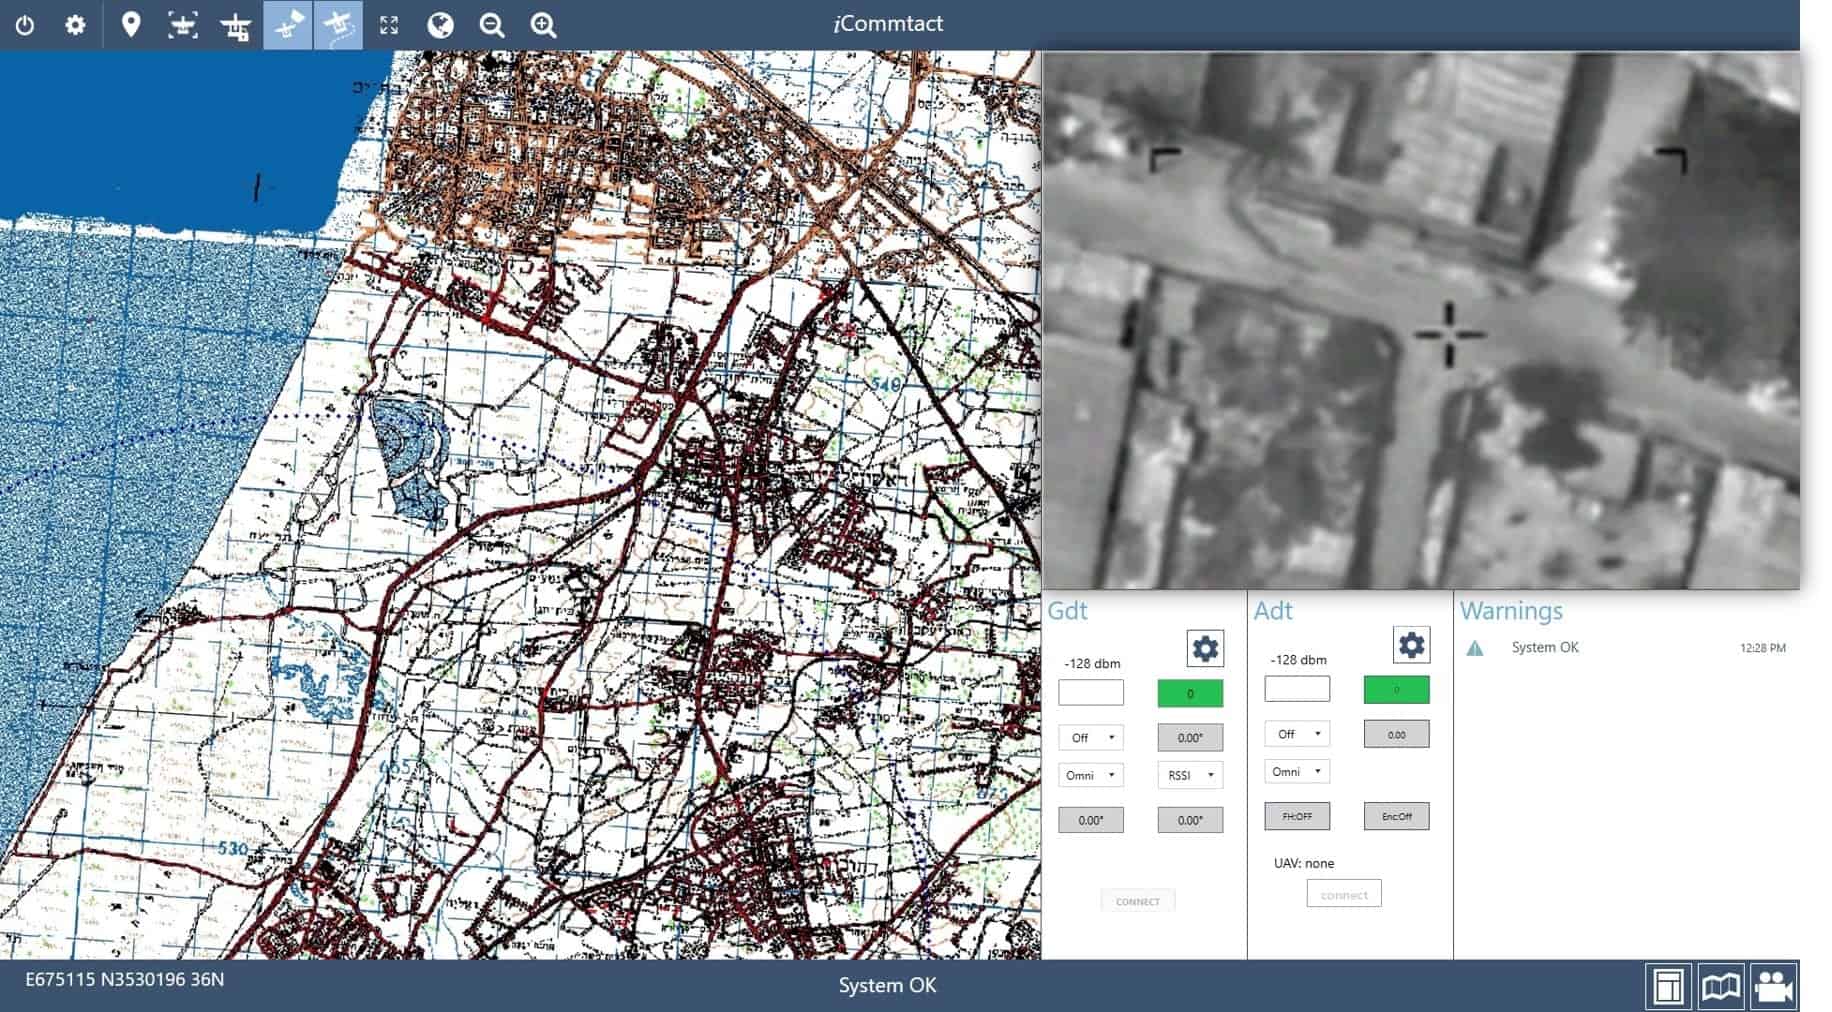1832x1012 pixels.
Task: Toggle the Adt FH:OFF button
Action: tap(1297, 816)
